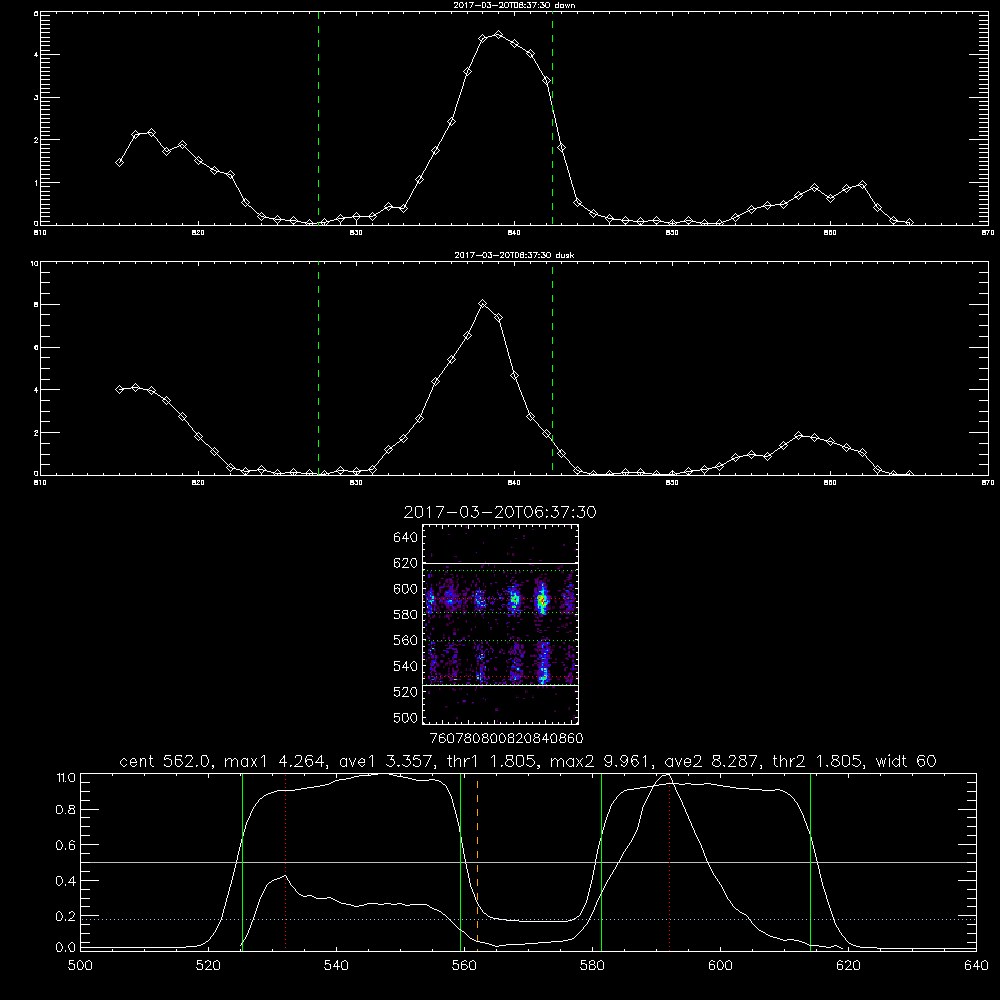1000x1000 pixels.
Task: Click the green vertical line near 614 in the bottom plot
Action: (x=811, y=862)
